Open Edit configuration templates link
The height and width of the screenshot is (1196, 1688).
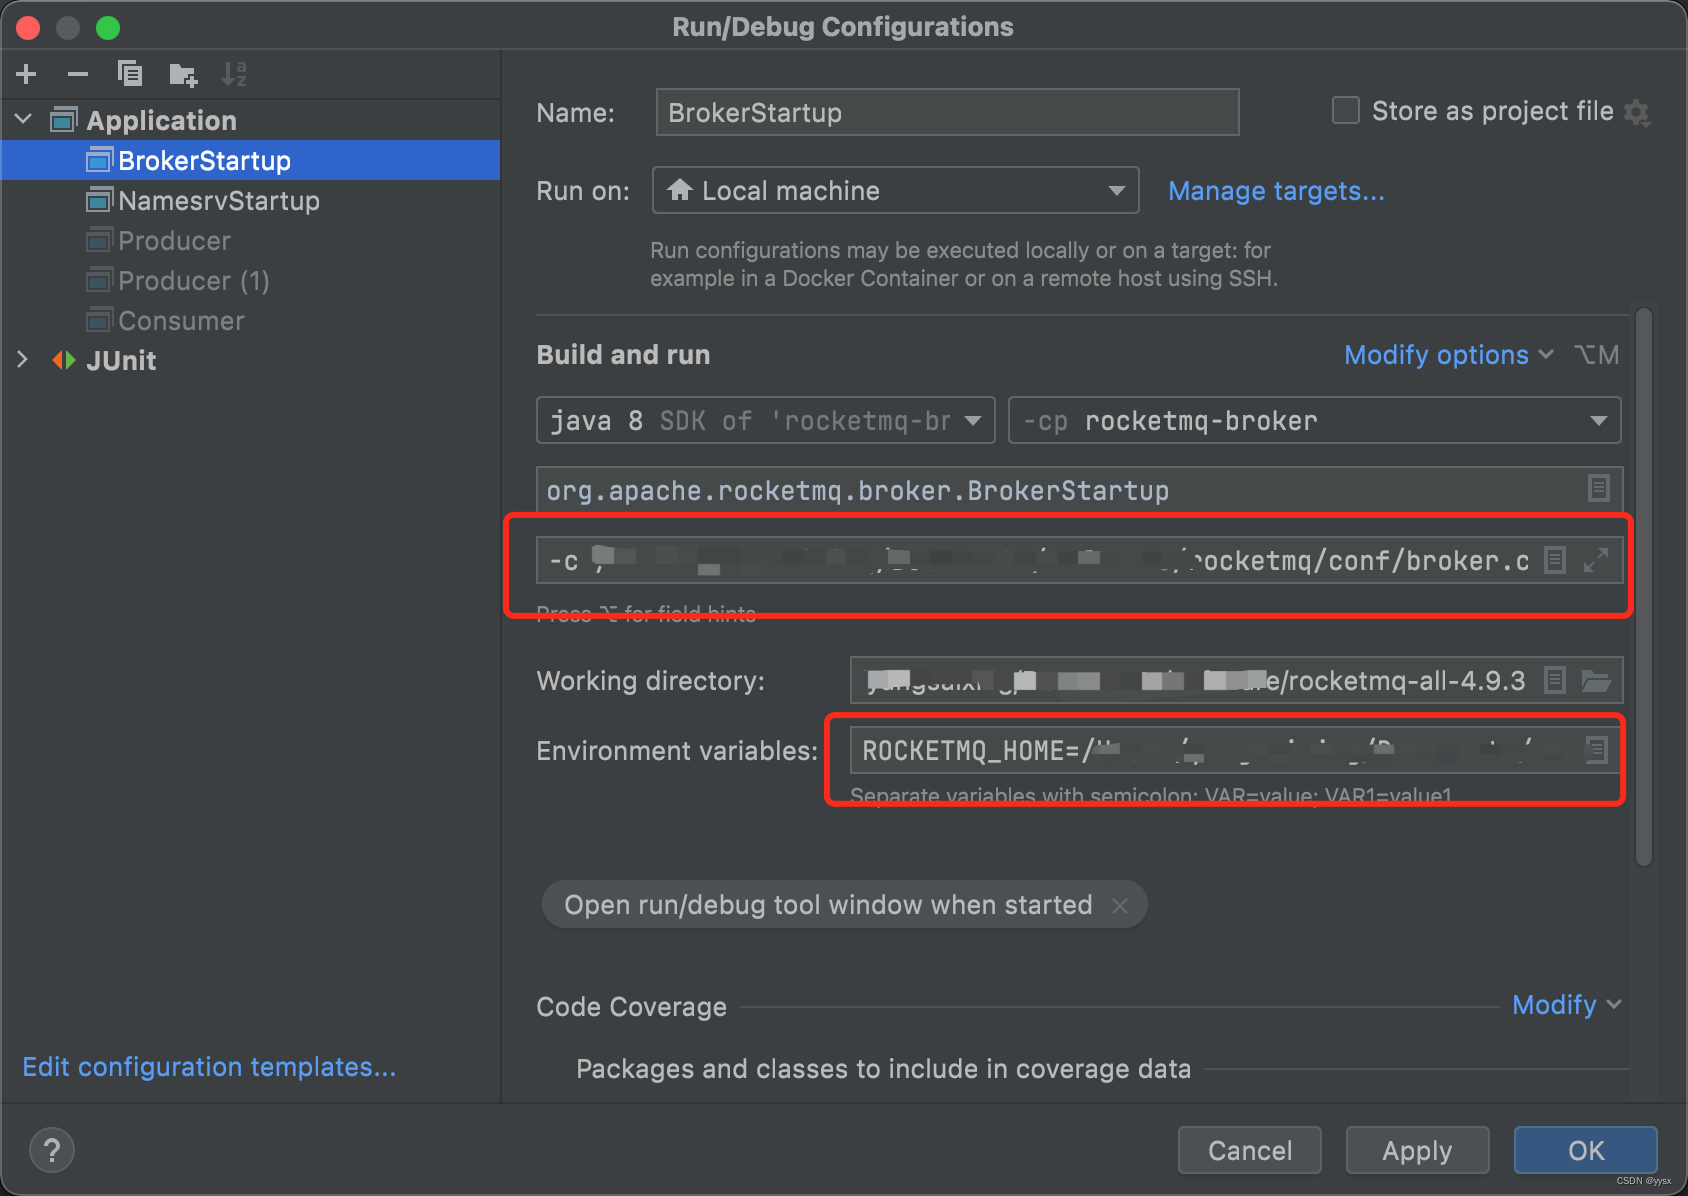pyautogui.click(x=209, y=1067)
